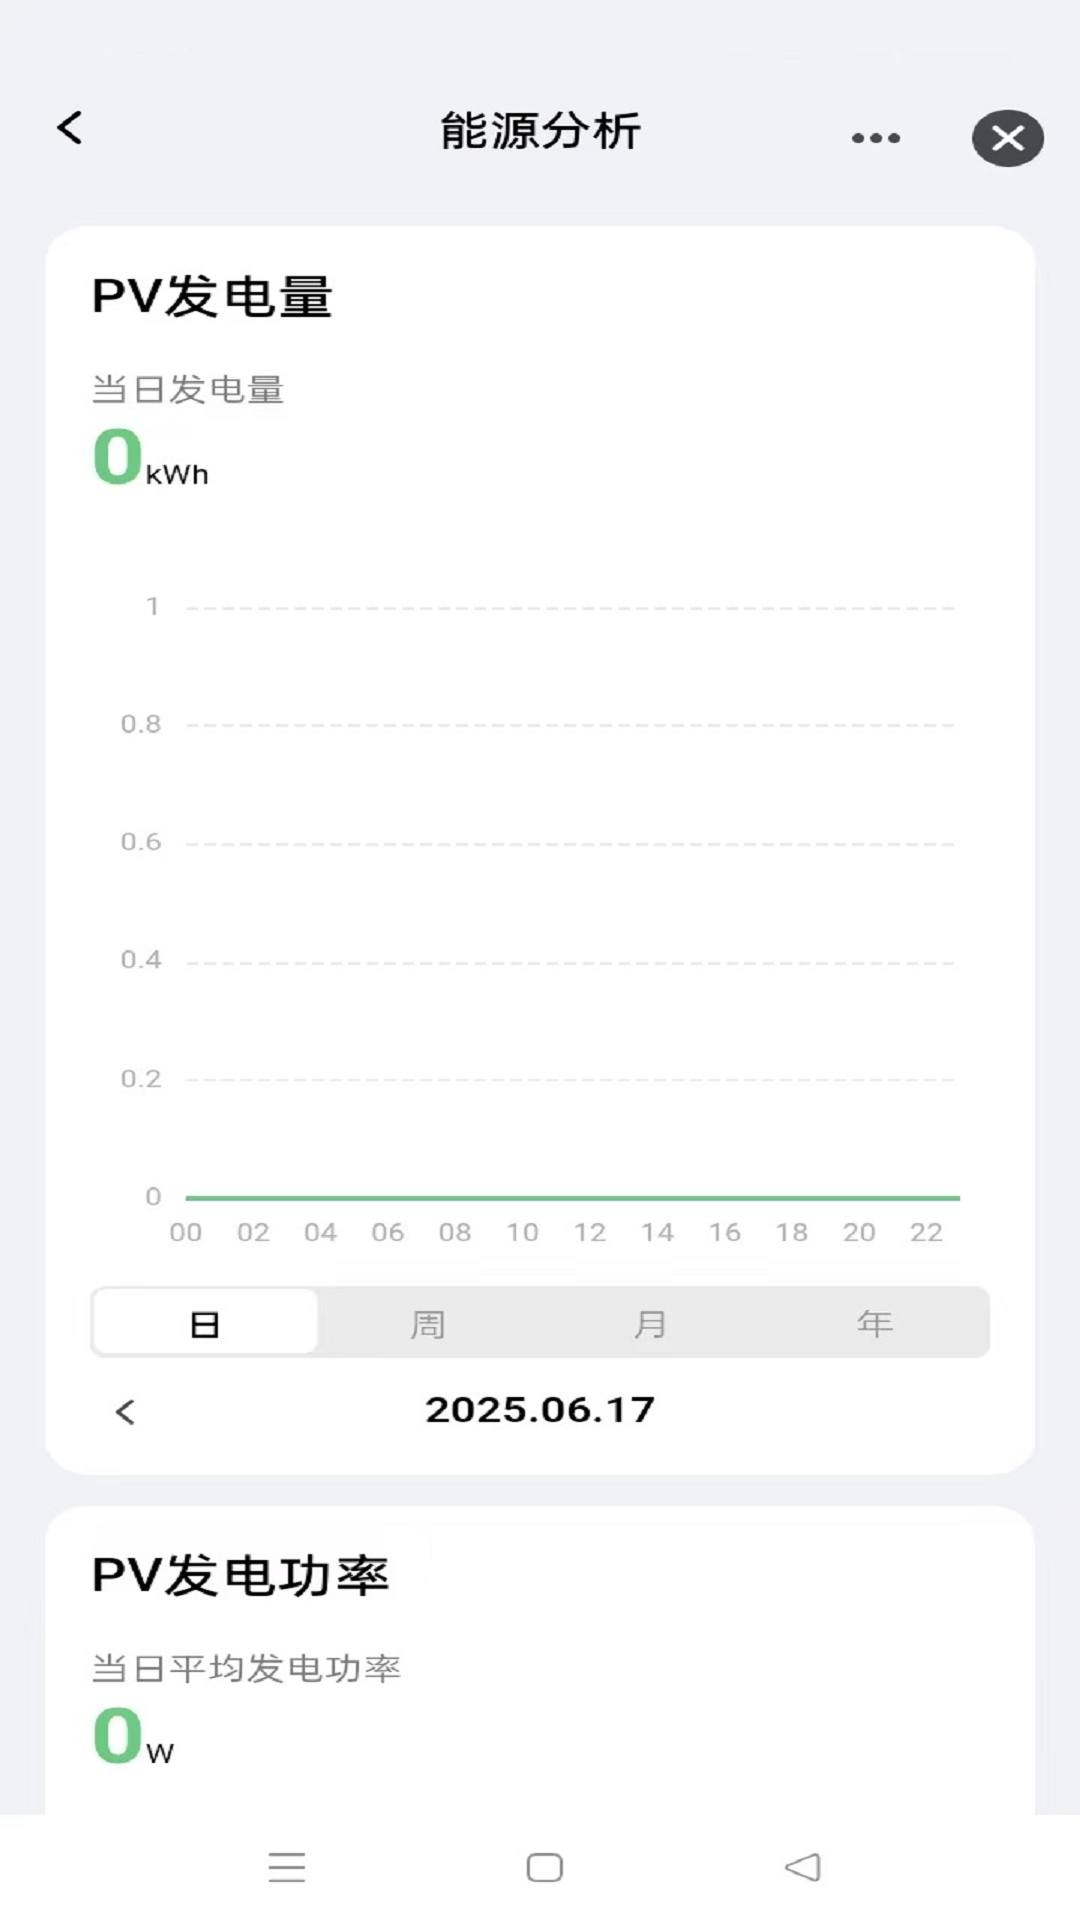Tap the PV发电量 card title
1080x1920 pixels.
point(212,297)
